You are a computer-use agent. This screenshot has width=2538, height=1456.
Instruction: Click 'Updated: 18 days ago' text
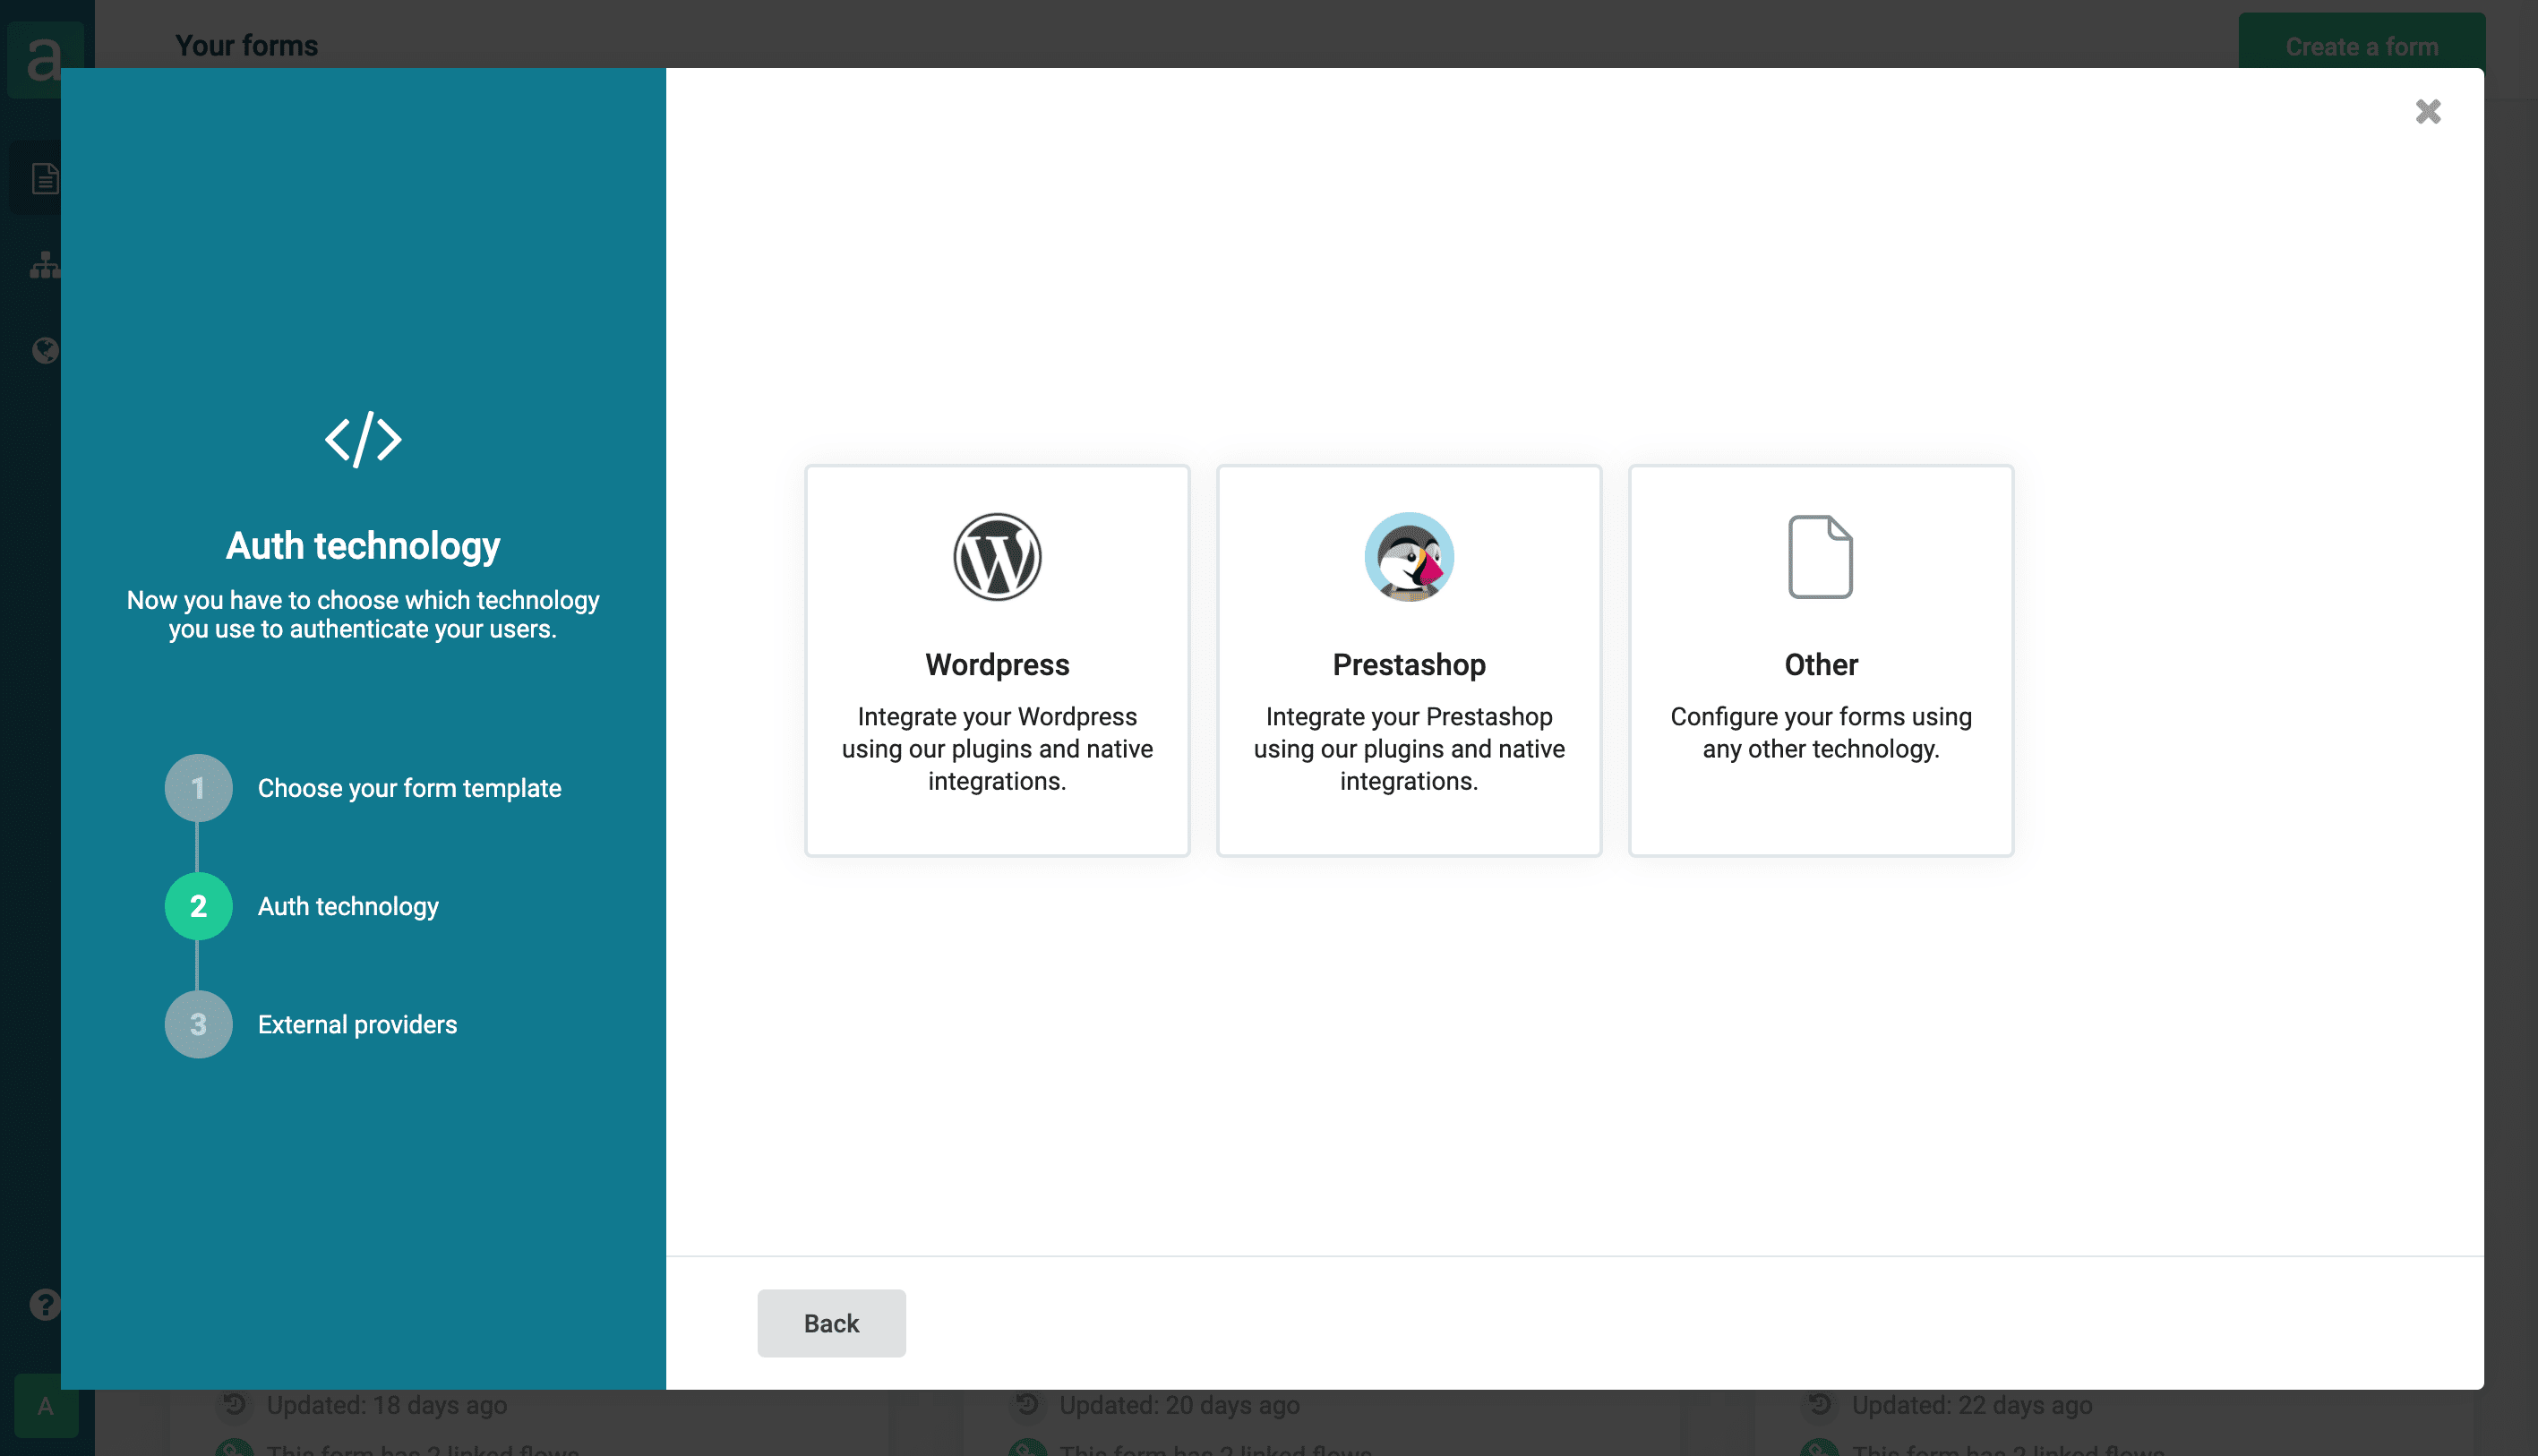click(386, 1405)
